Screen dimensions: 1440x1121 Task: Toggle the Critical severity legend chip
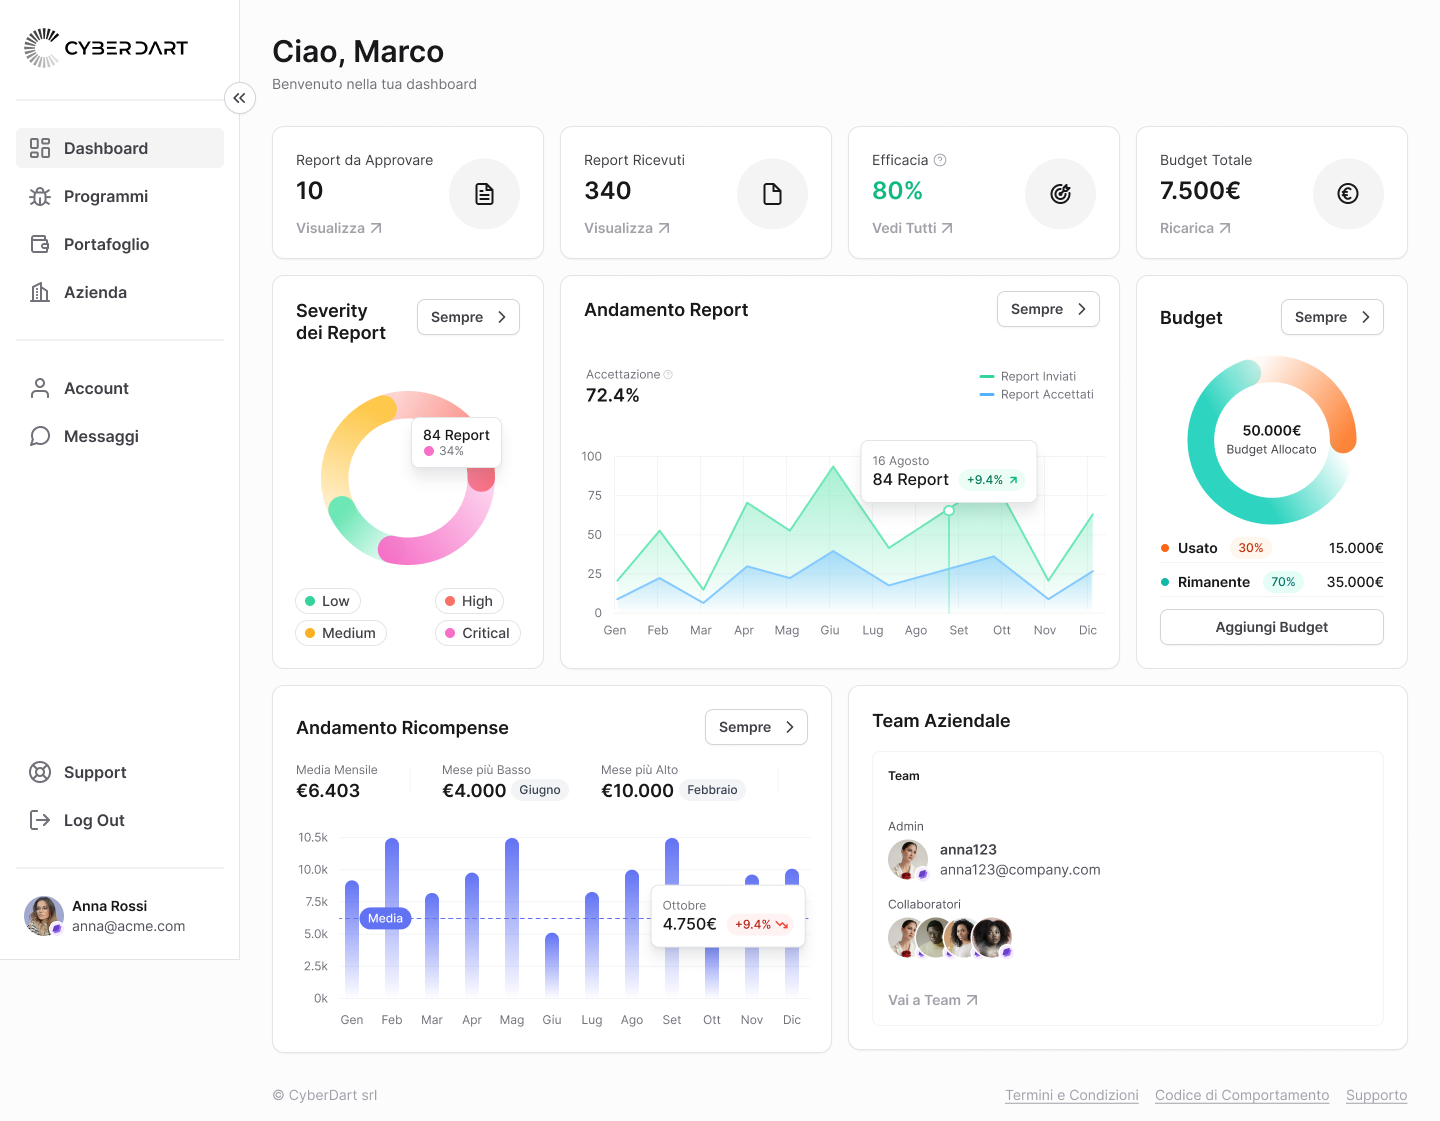(477, 633)
